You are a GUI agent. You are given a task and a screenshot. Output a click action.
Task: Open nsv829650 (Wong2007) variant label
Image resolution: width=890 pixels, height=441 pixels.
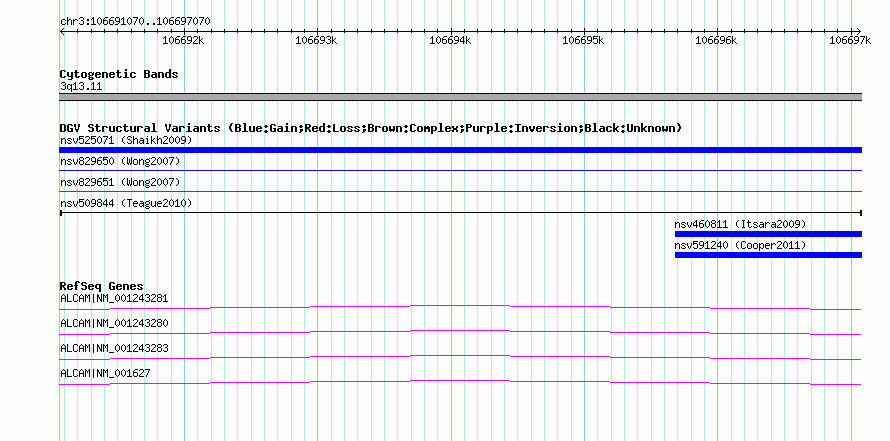click(120, 162)
